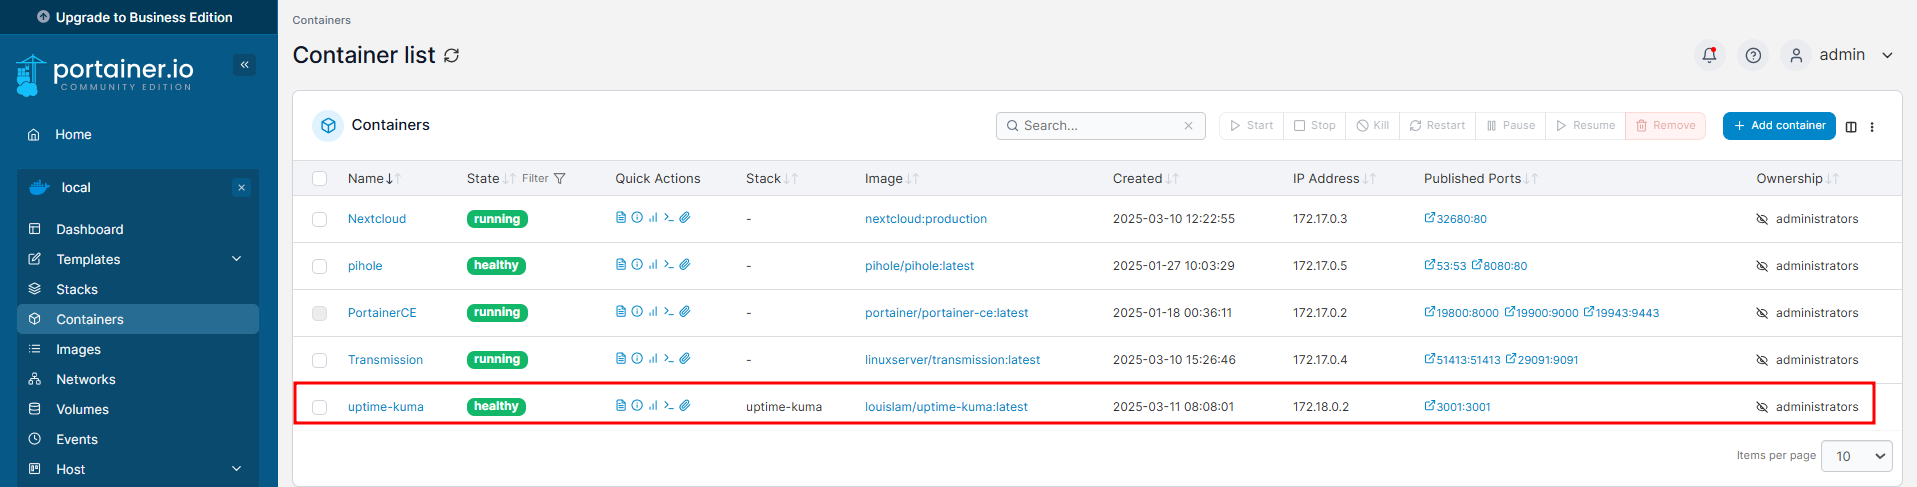Open exec console icon for Transmission container
The height and width of the screenshot is (487, 1917).
click(669, 359)
